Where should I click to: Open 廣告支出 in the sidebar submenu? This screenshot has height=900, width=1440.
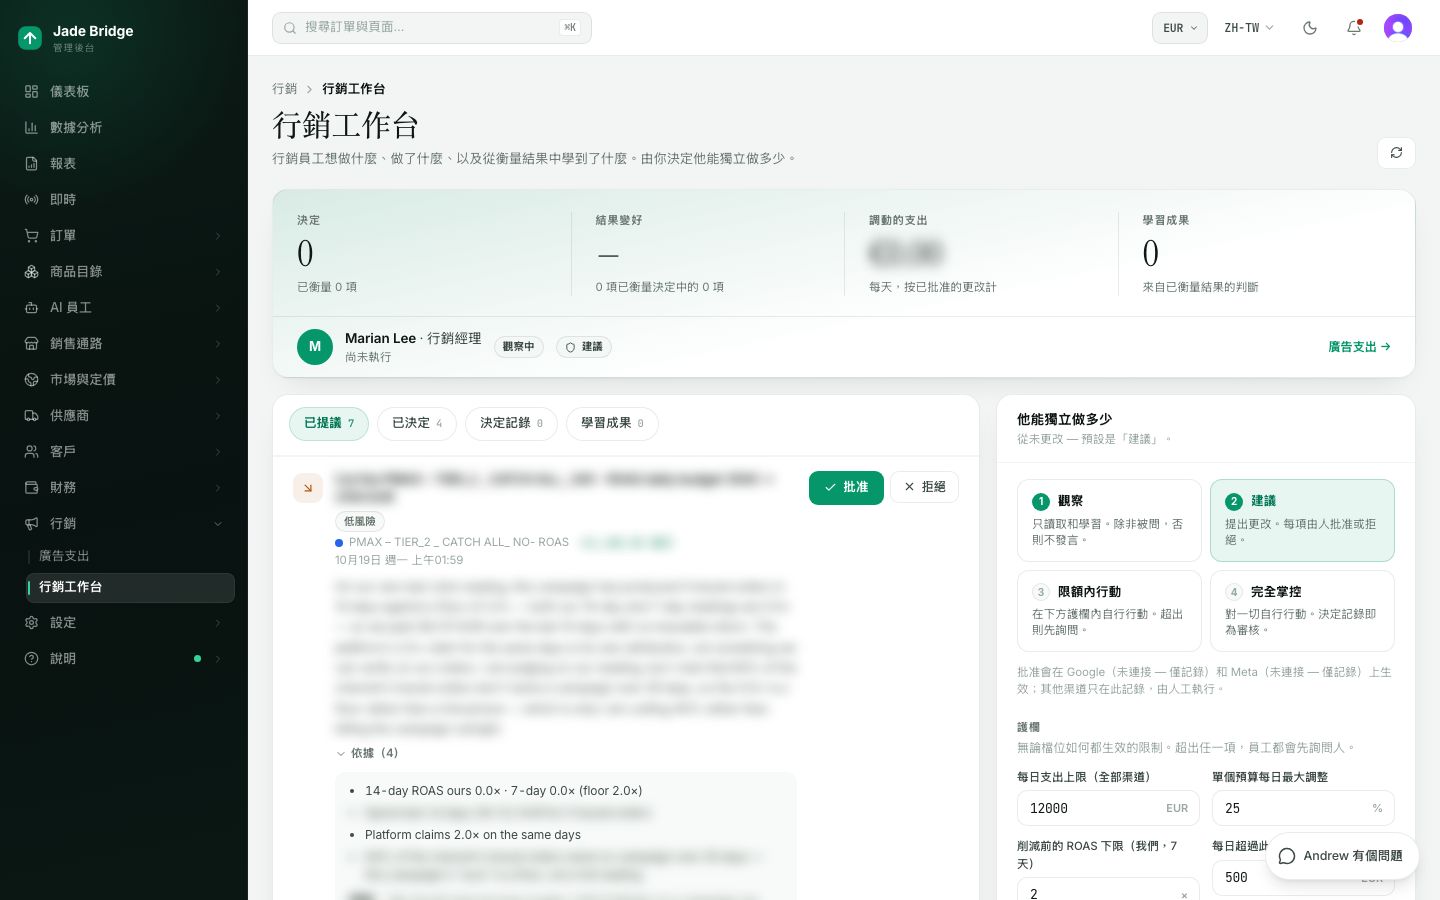click(x=131, y=556)
